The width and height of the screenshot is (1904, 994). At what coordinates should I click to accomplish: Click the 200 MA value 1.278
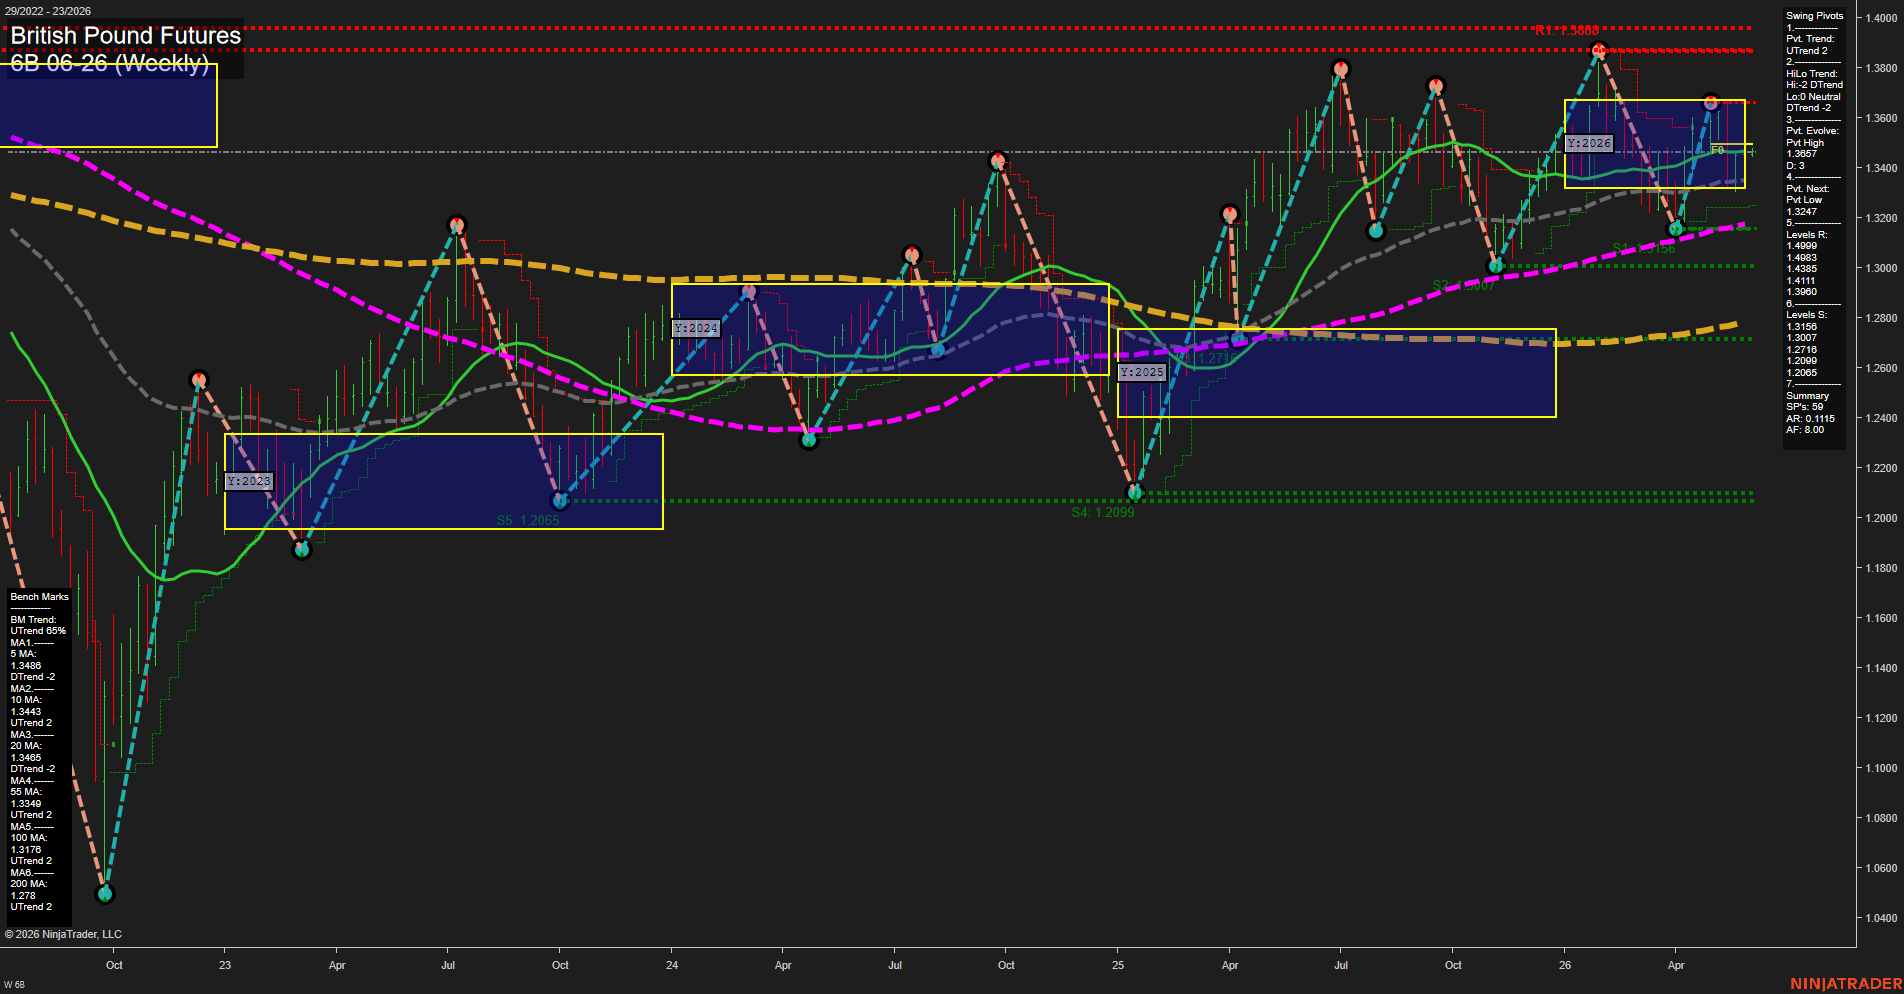(x=23, y=896)
